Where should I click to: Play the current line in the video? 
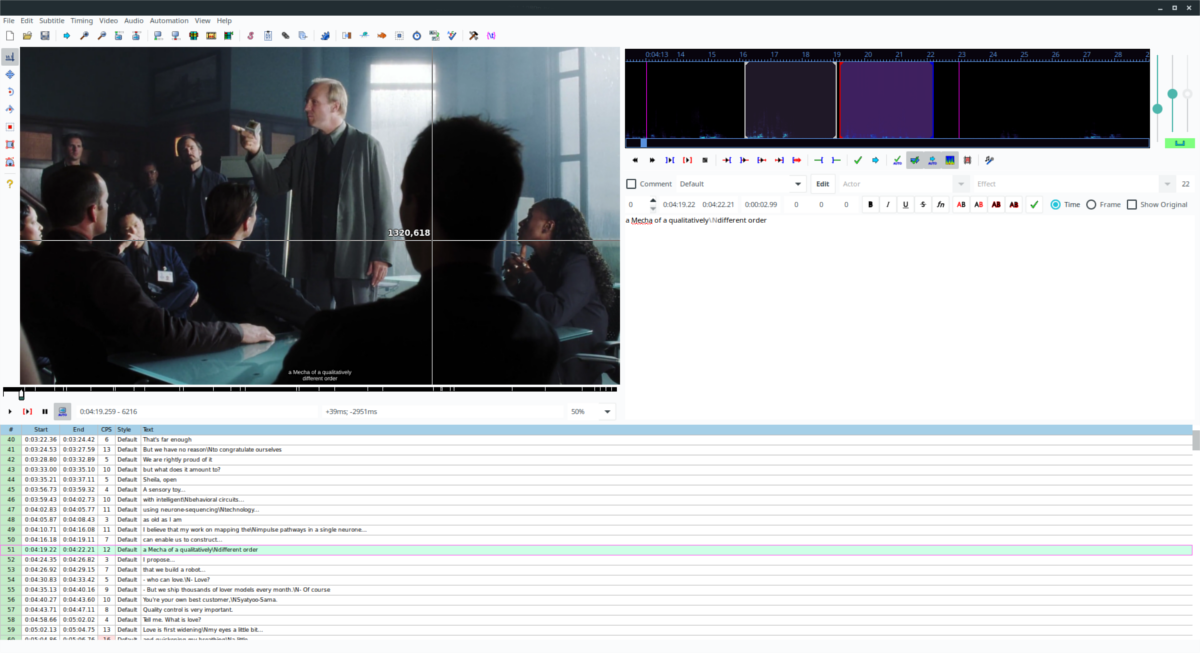point(27,411)
